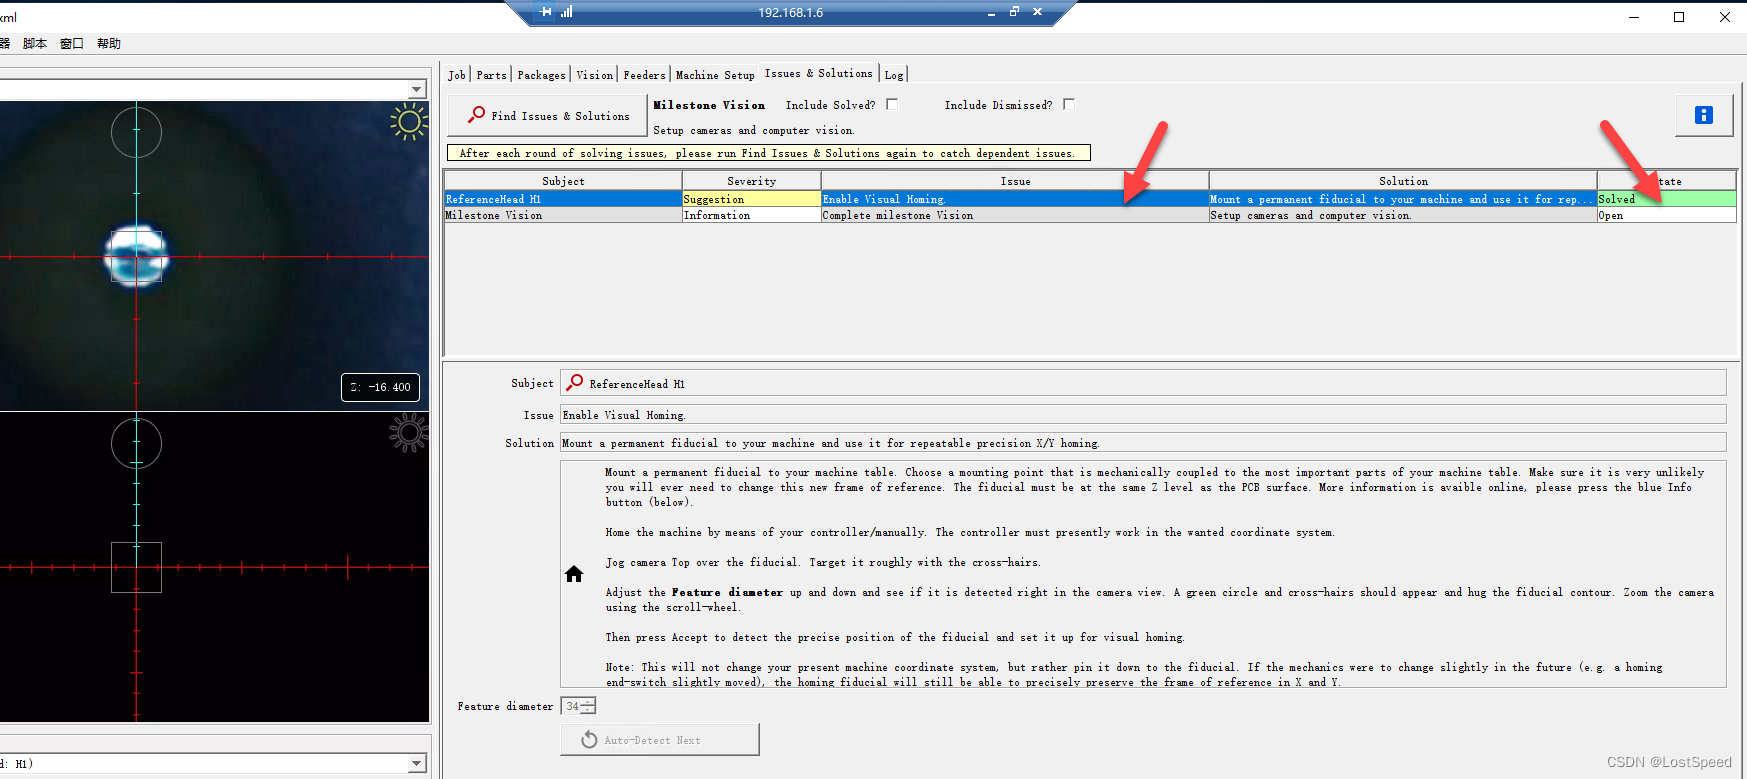The width and height of the screenshot is (1747, 779).
Task: Sort table by Issue column header
Action: [1015, 181]
